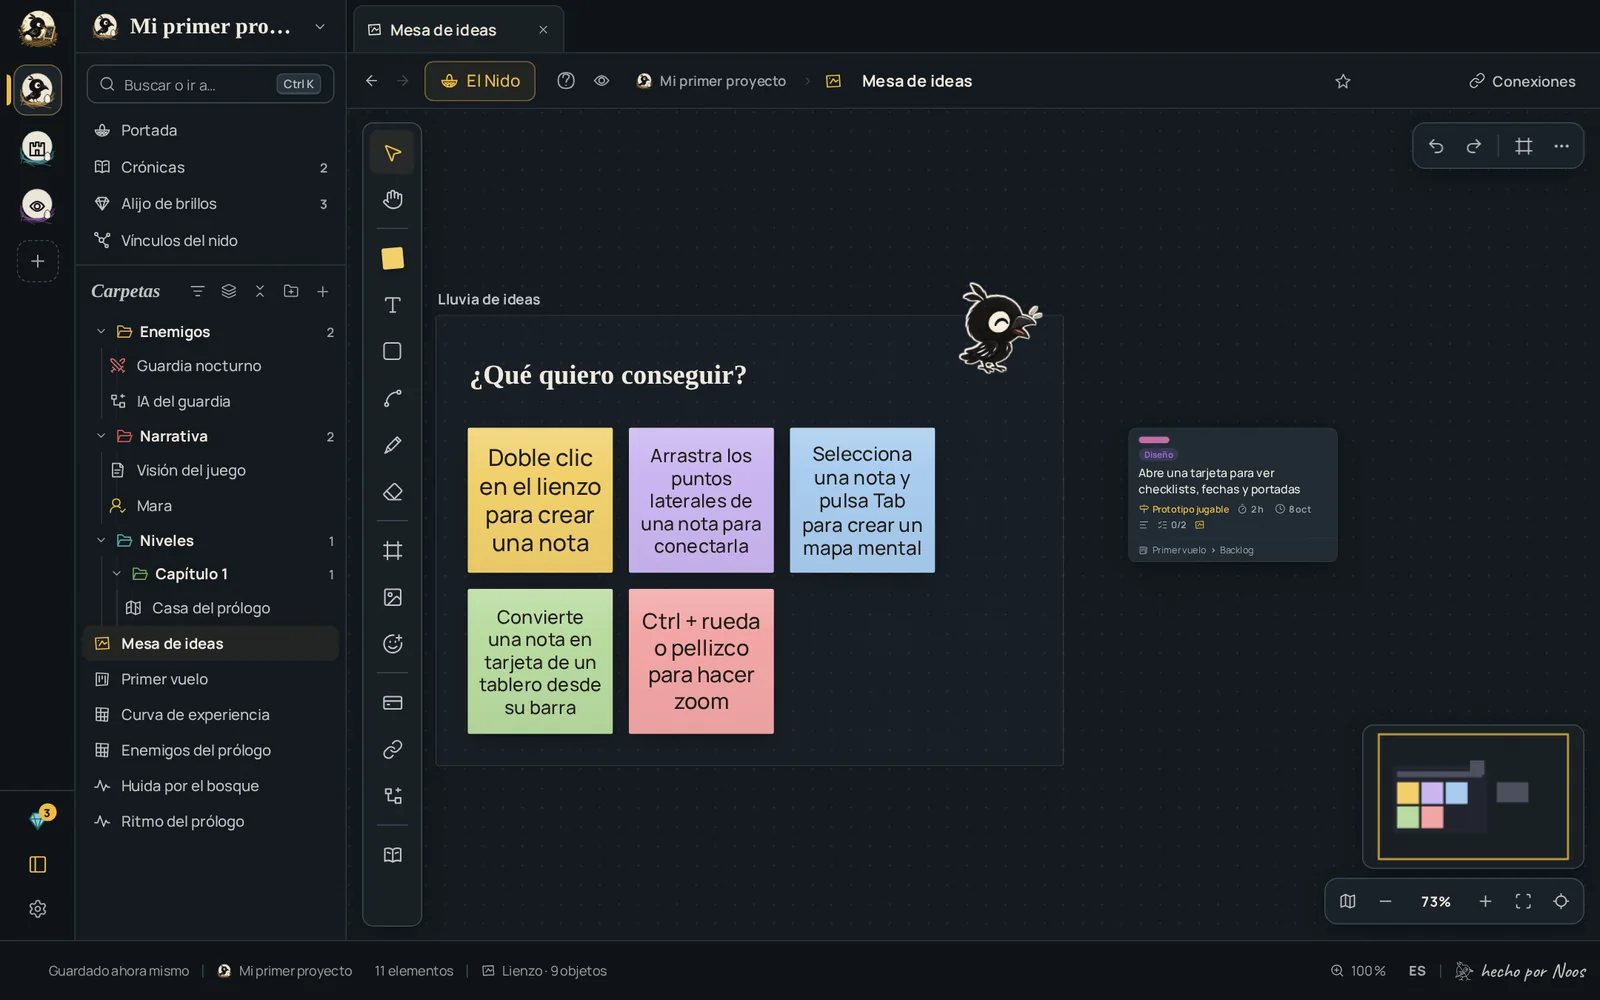This screenshot has height=1000, width=1600.
Task: Choose the frame tool in left toolbar
Action: click(392, 550)
